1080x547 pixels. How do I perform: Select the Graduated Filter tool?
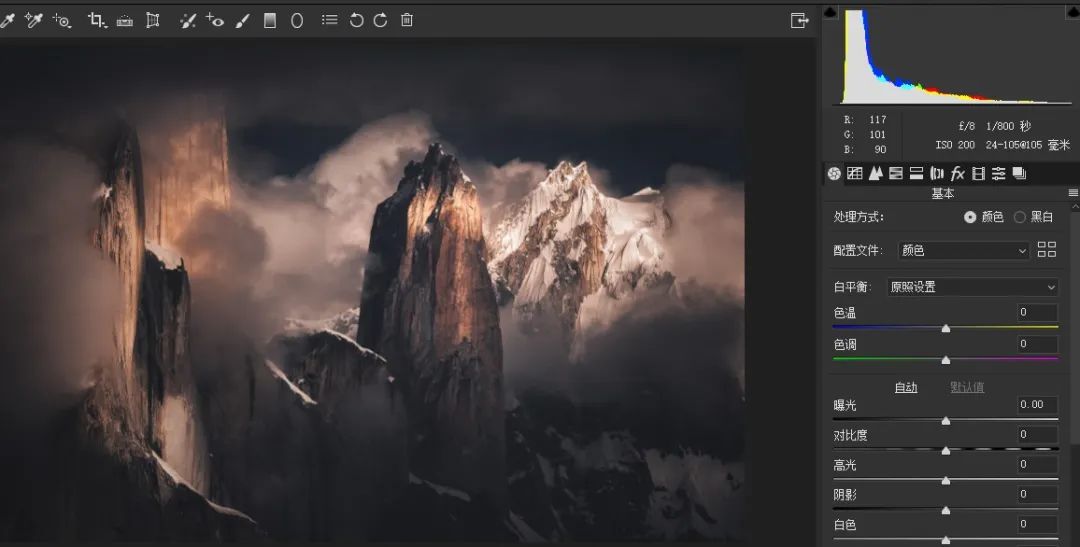(x=270, y=21)
